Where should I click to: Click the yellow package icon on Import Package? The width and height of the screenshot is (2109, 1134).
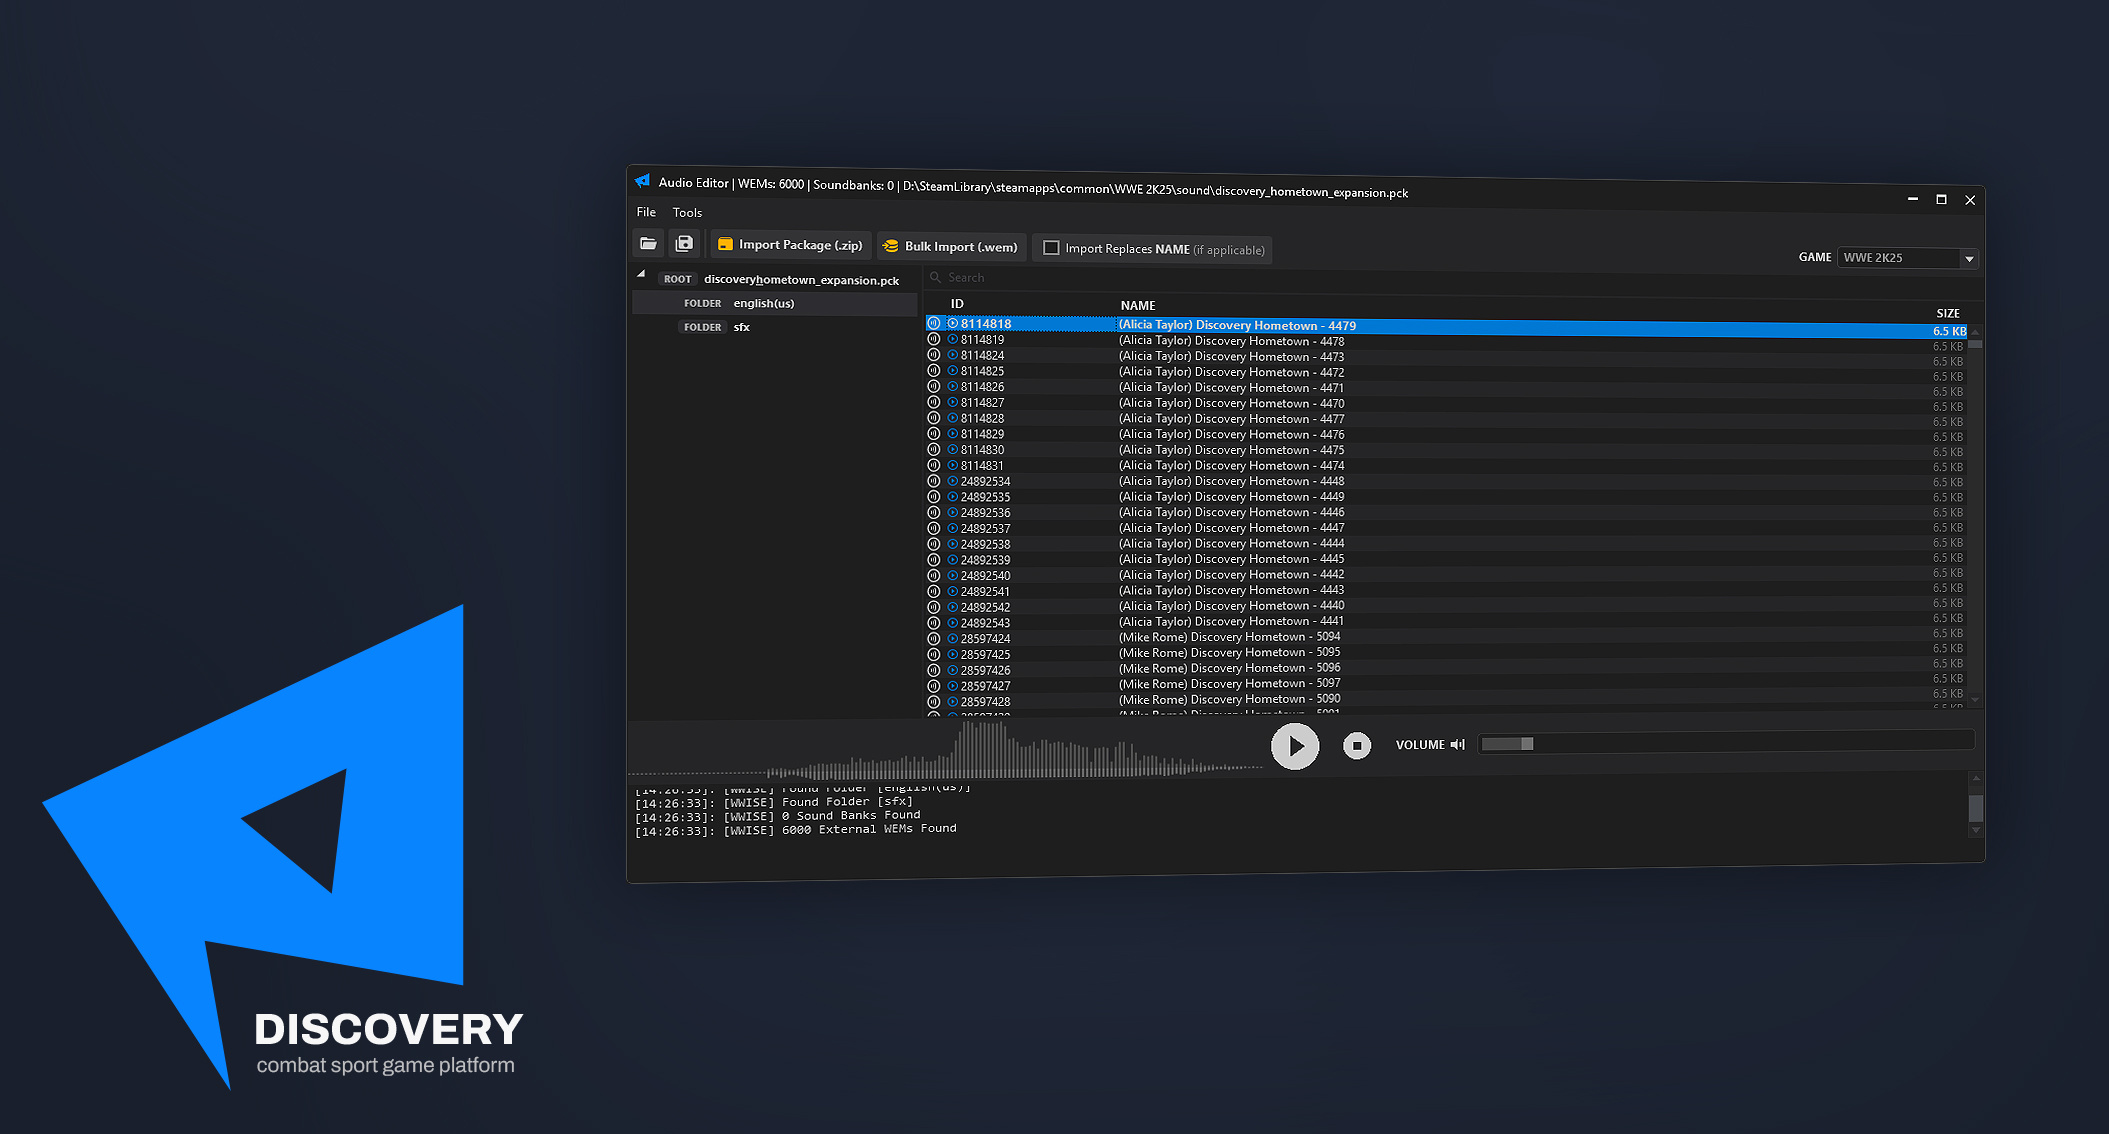725,244
